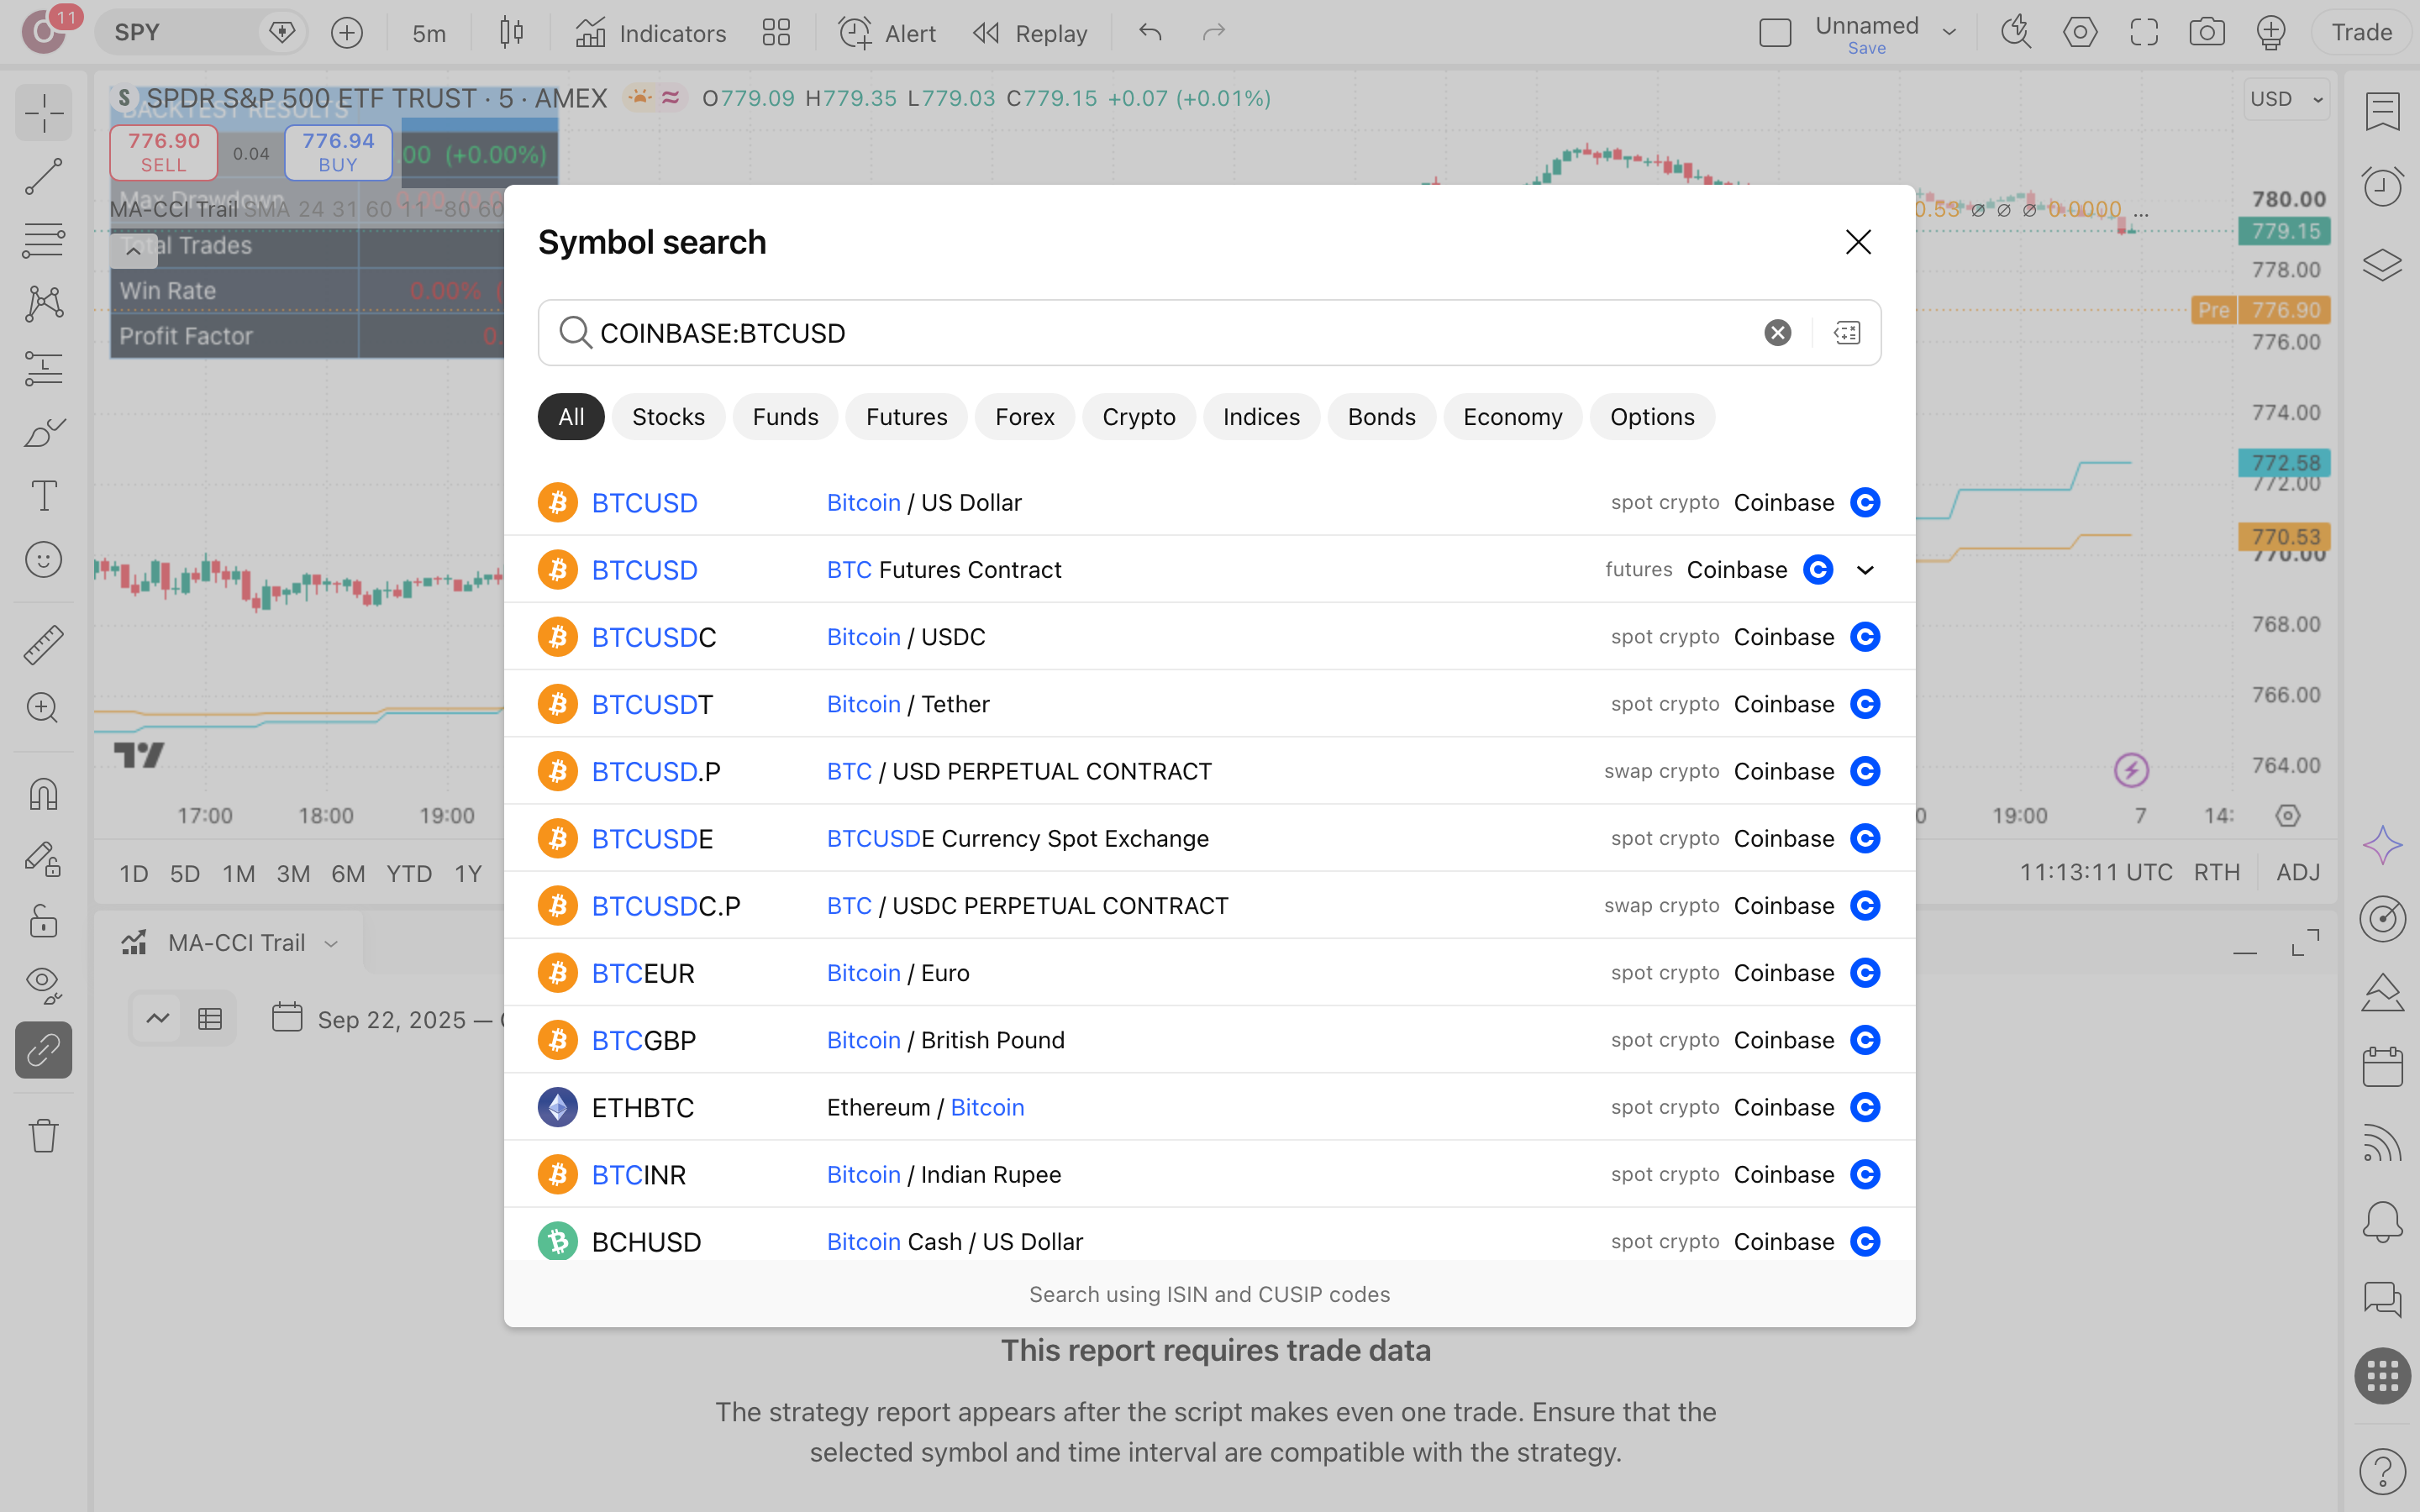
Task: Toggle hide all drawings eye icon
Action: click(44, 985)
